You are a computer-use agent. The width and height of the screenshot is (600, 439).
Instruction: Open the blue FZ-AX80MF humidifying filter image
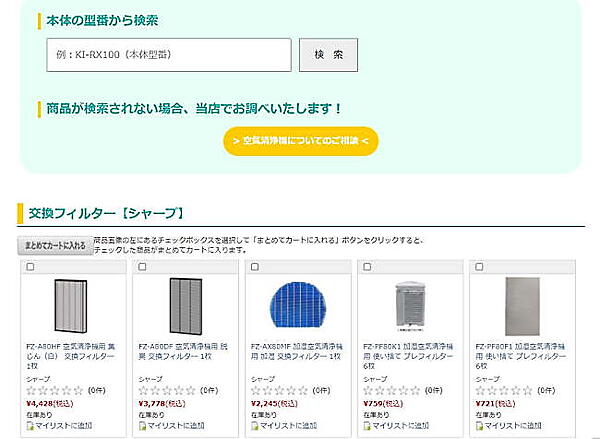[298, 305]
